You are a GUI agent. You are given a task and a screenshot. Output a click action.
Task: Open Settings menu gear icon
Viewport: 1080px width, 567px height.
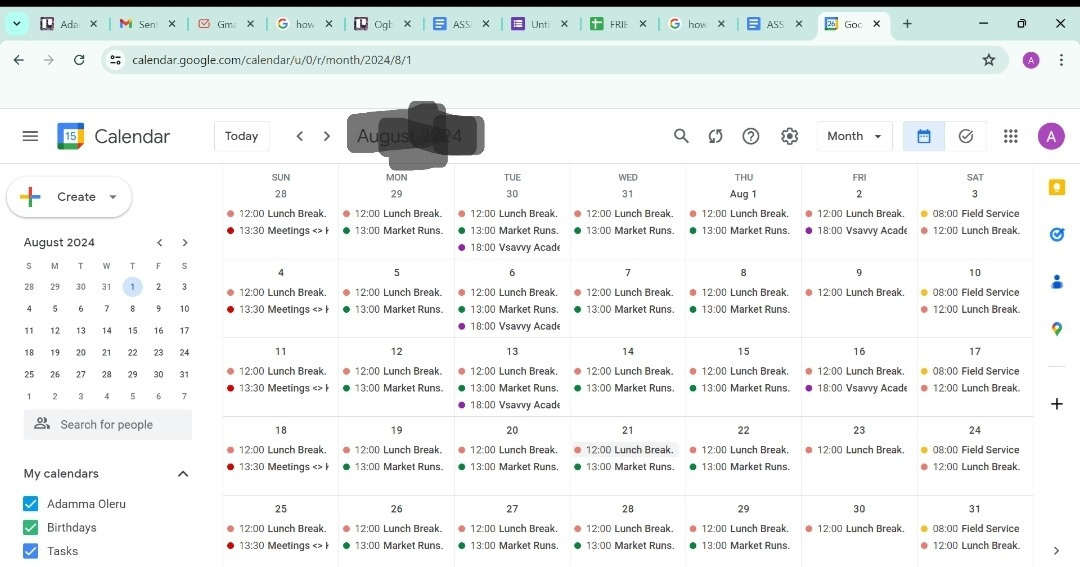(x=789, y=136)
